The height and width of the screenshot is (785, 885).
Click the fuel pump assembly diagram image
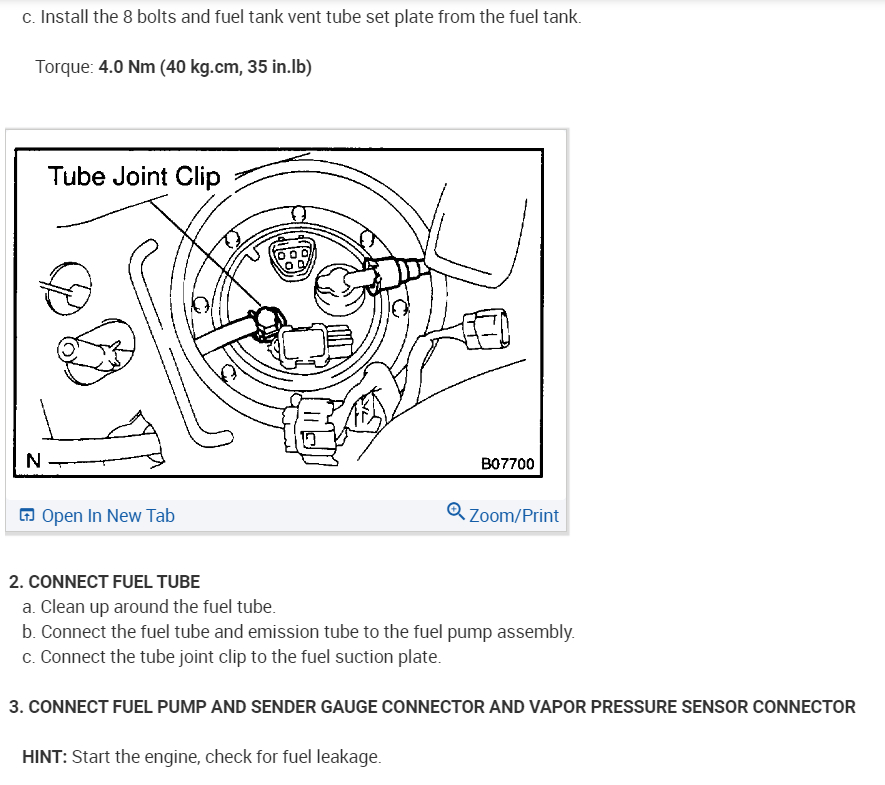point(278,313)
